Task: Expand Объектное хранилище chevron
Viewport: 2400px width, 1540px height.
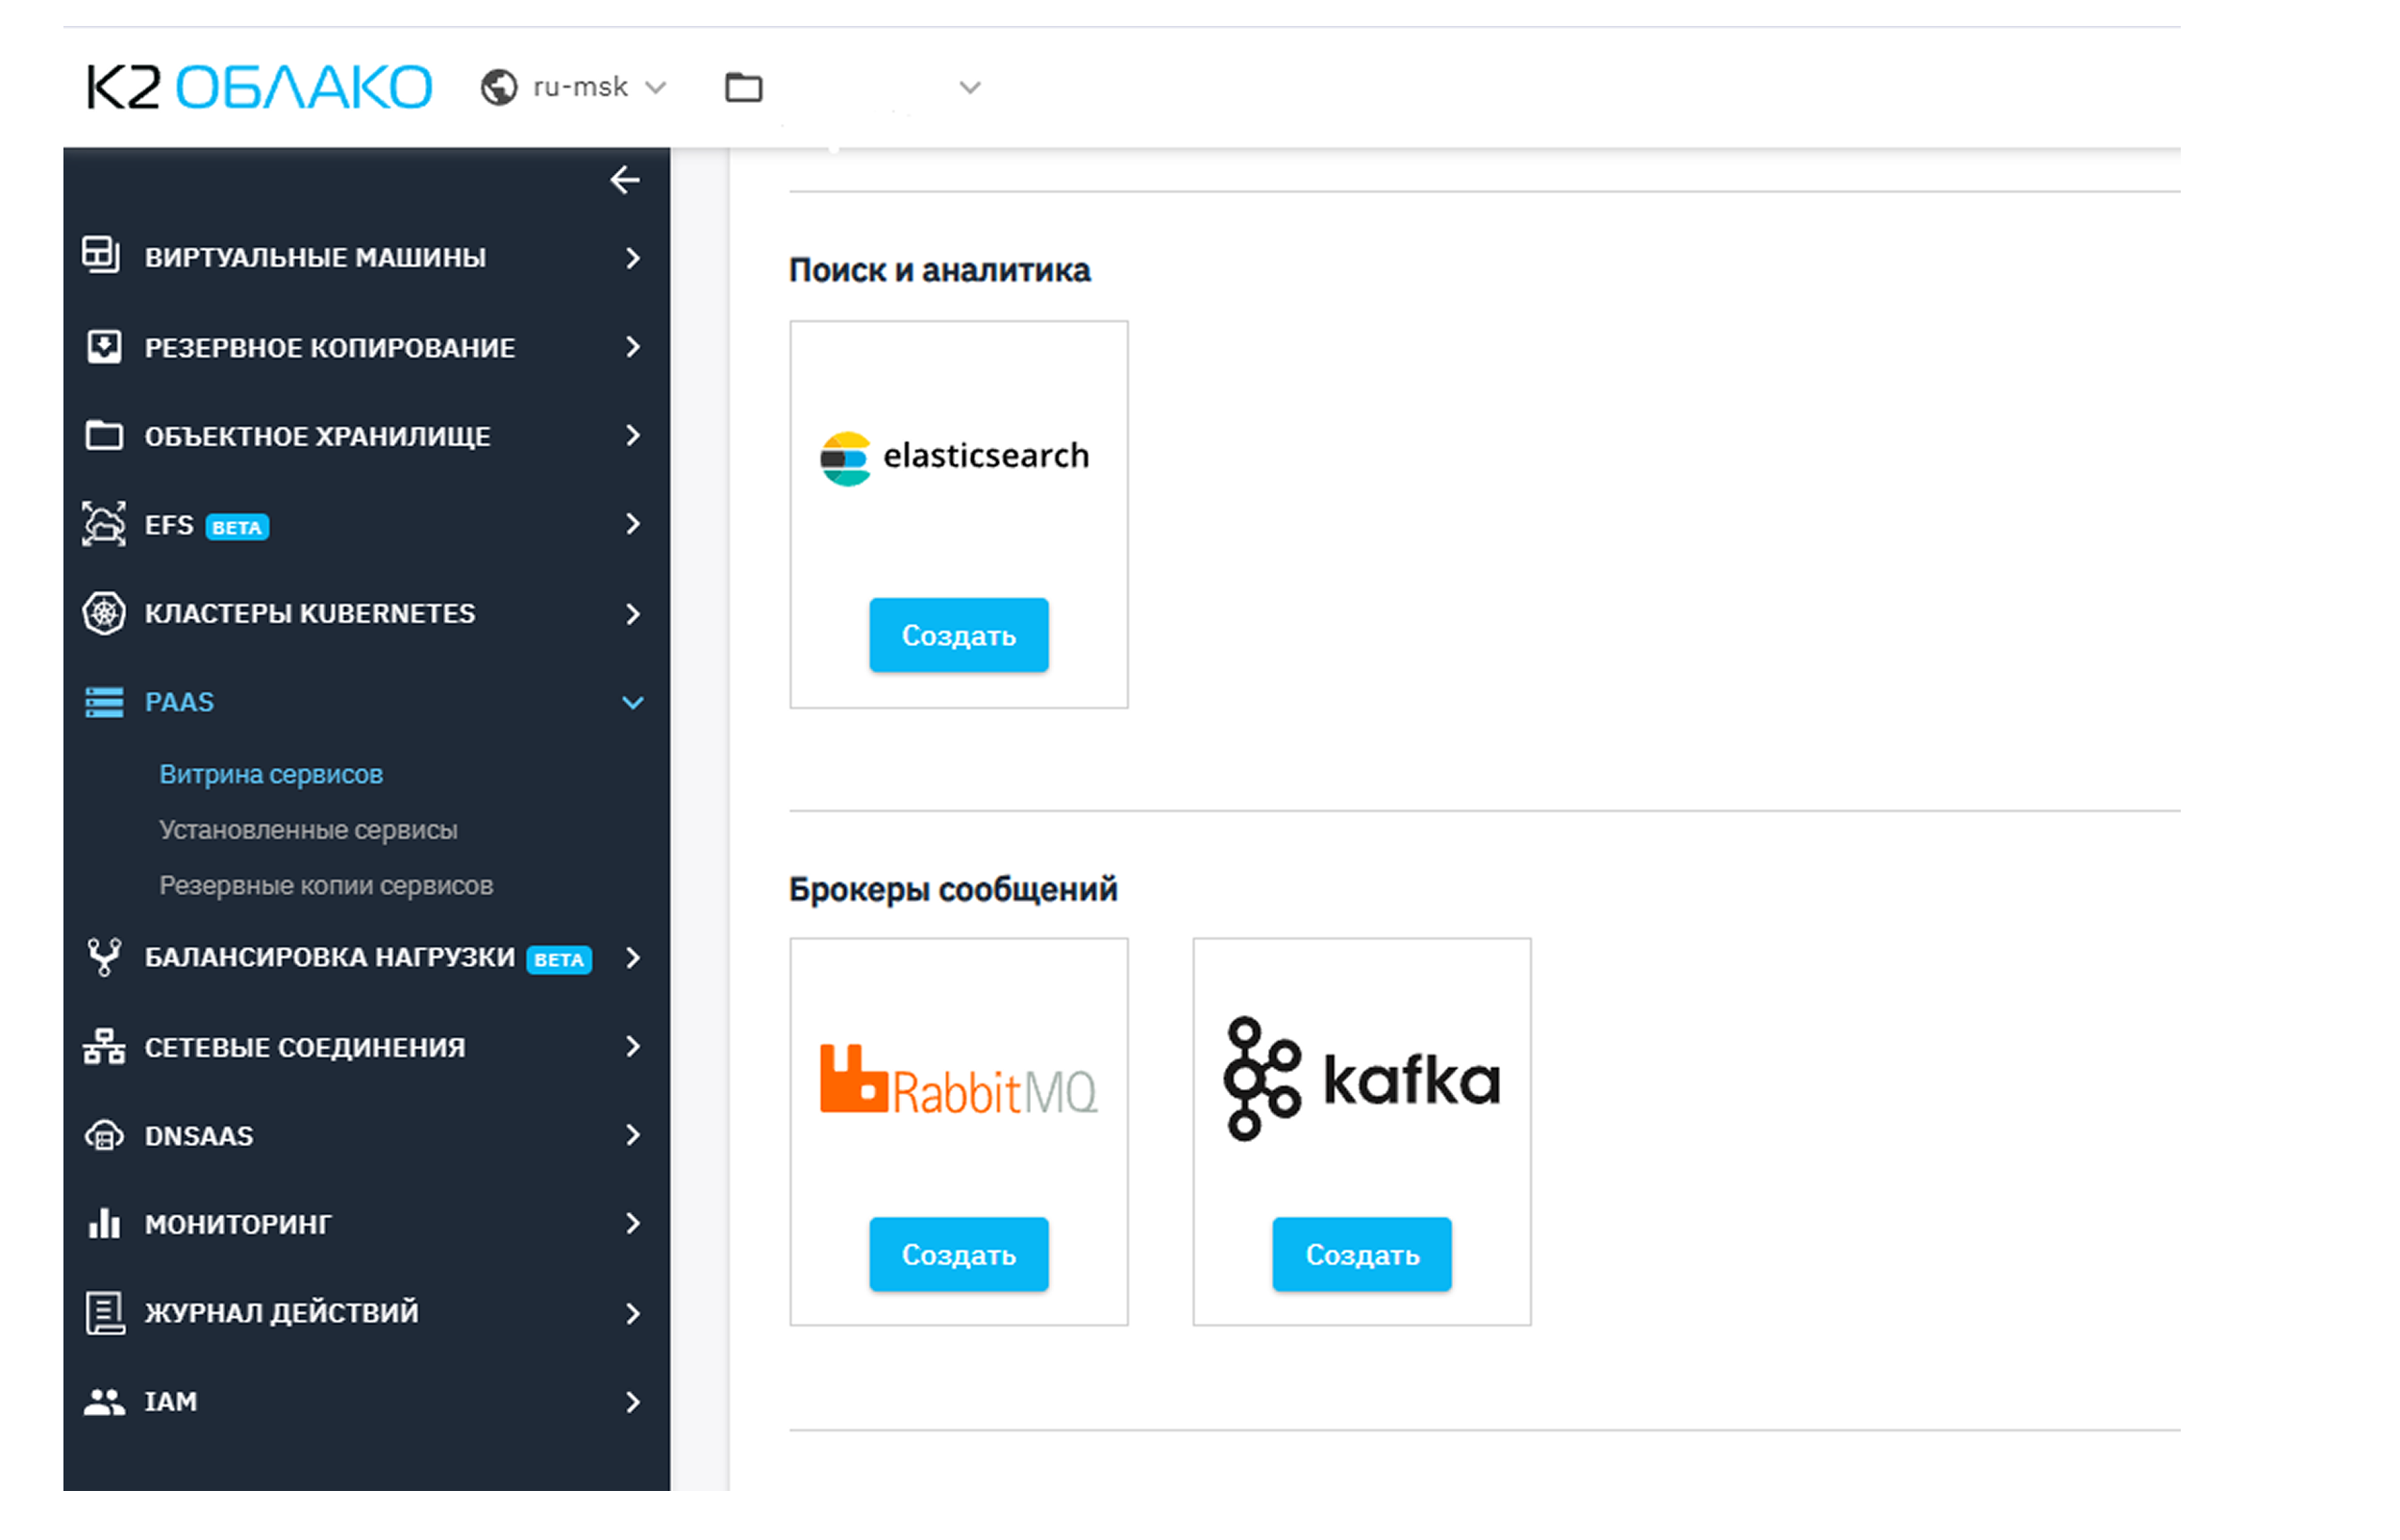Action: [632, 435]
